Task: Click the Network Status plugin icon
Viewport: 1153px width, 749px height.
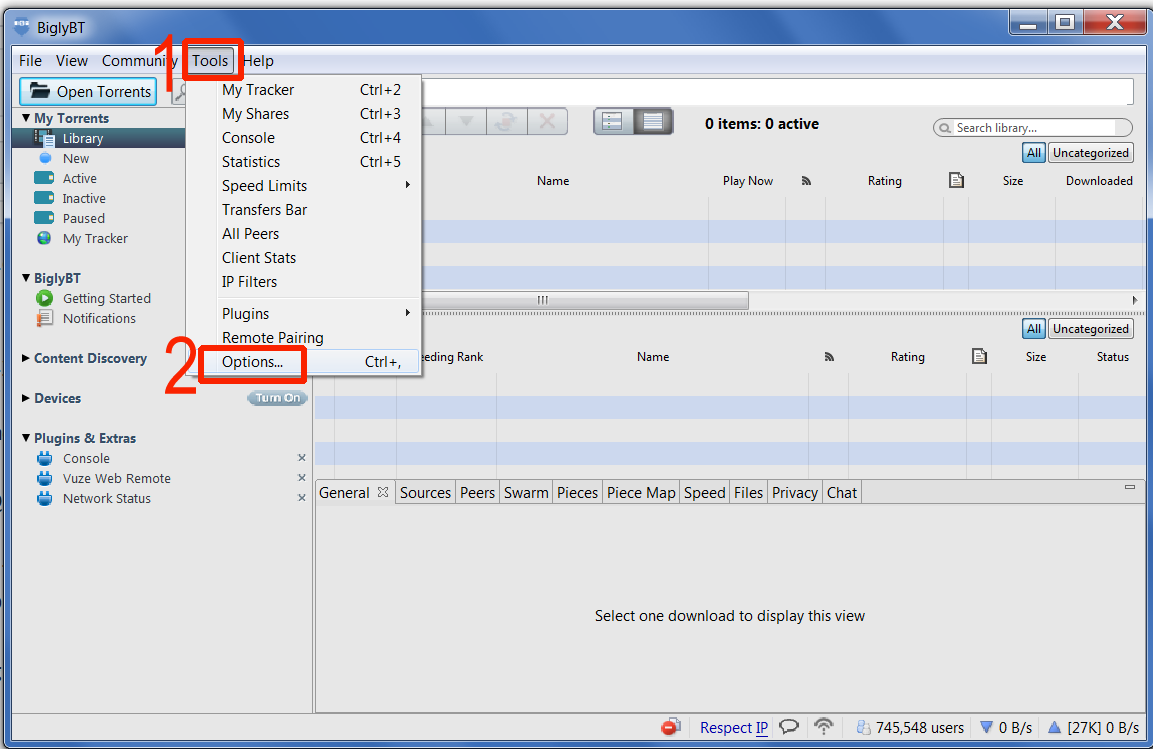Action: click(x=45, y=498)
